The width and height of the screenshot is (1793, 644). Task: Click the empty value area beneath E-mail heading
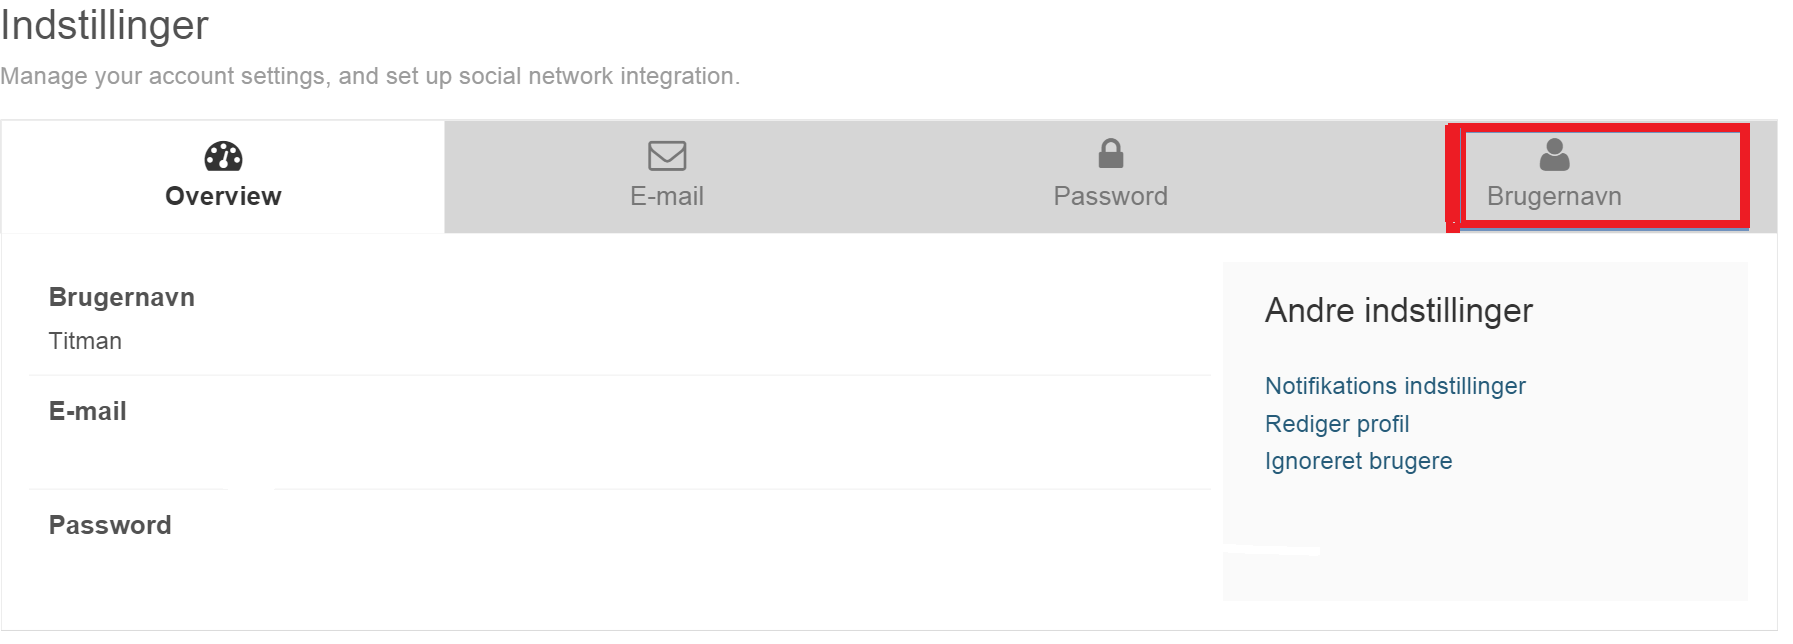pyautogui.click(x=620, y=455)
